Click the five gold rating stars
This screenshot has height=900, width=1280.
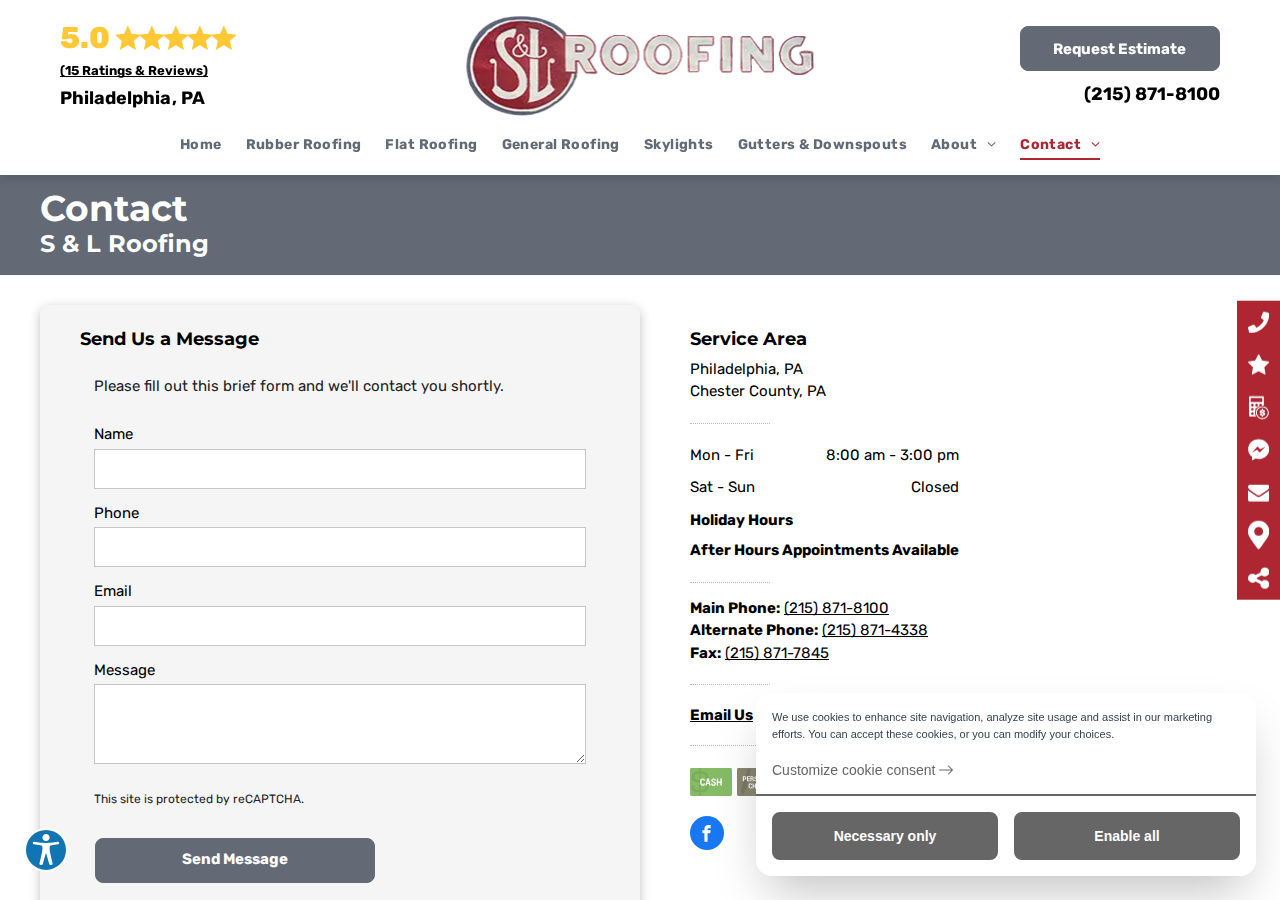click(176, 38)
